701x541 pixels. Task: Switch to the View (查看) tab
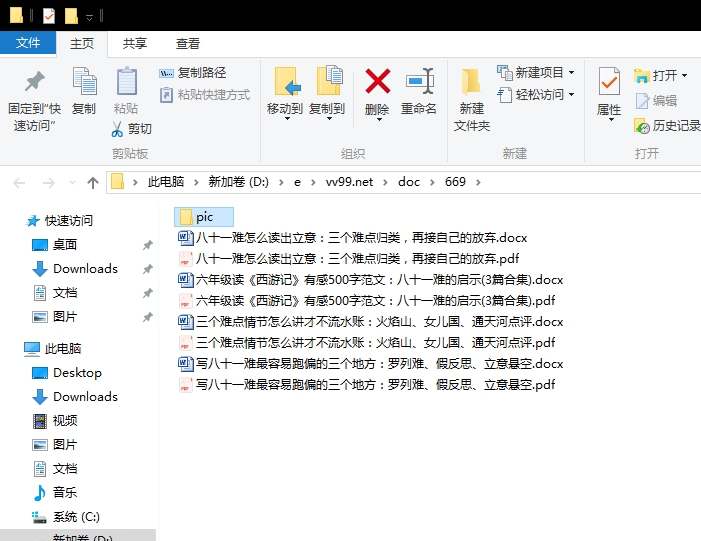point(188,43)
